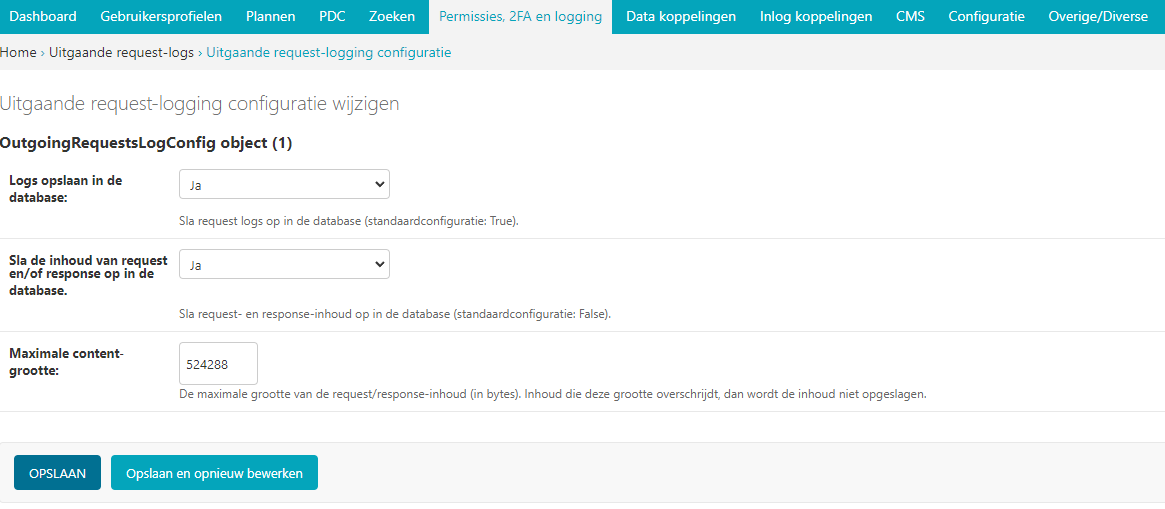Go to Gebruikersprofielen in the navigation bar
1165x509 pixels.
click(160, 16)
